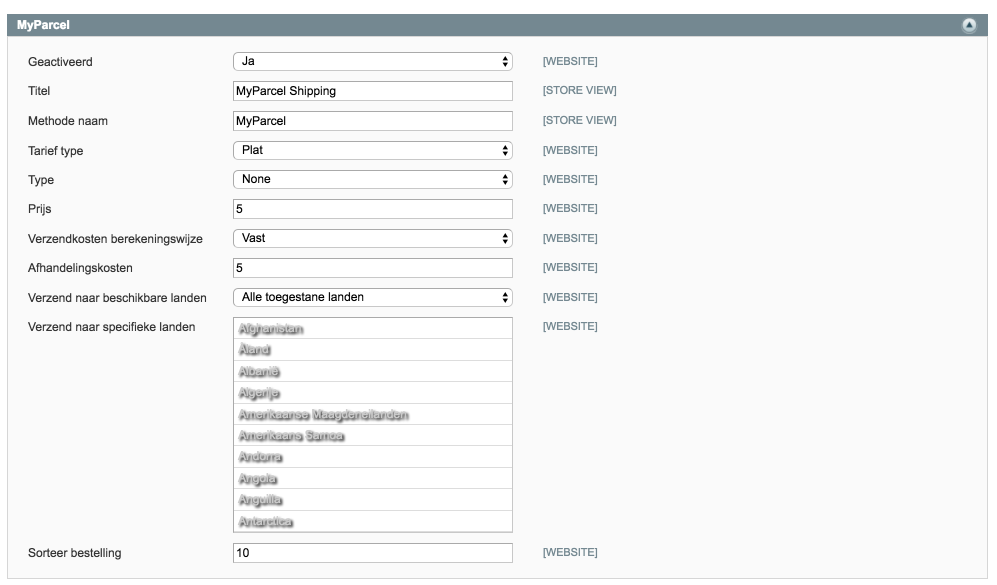Open the Tarief type dropdown
This screenshot has width=997, height=585.
click(x=373, y=150)
